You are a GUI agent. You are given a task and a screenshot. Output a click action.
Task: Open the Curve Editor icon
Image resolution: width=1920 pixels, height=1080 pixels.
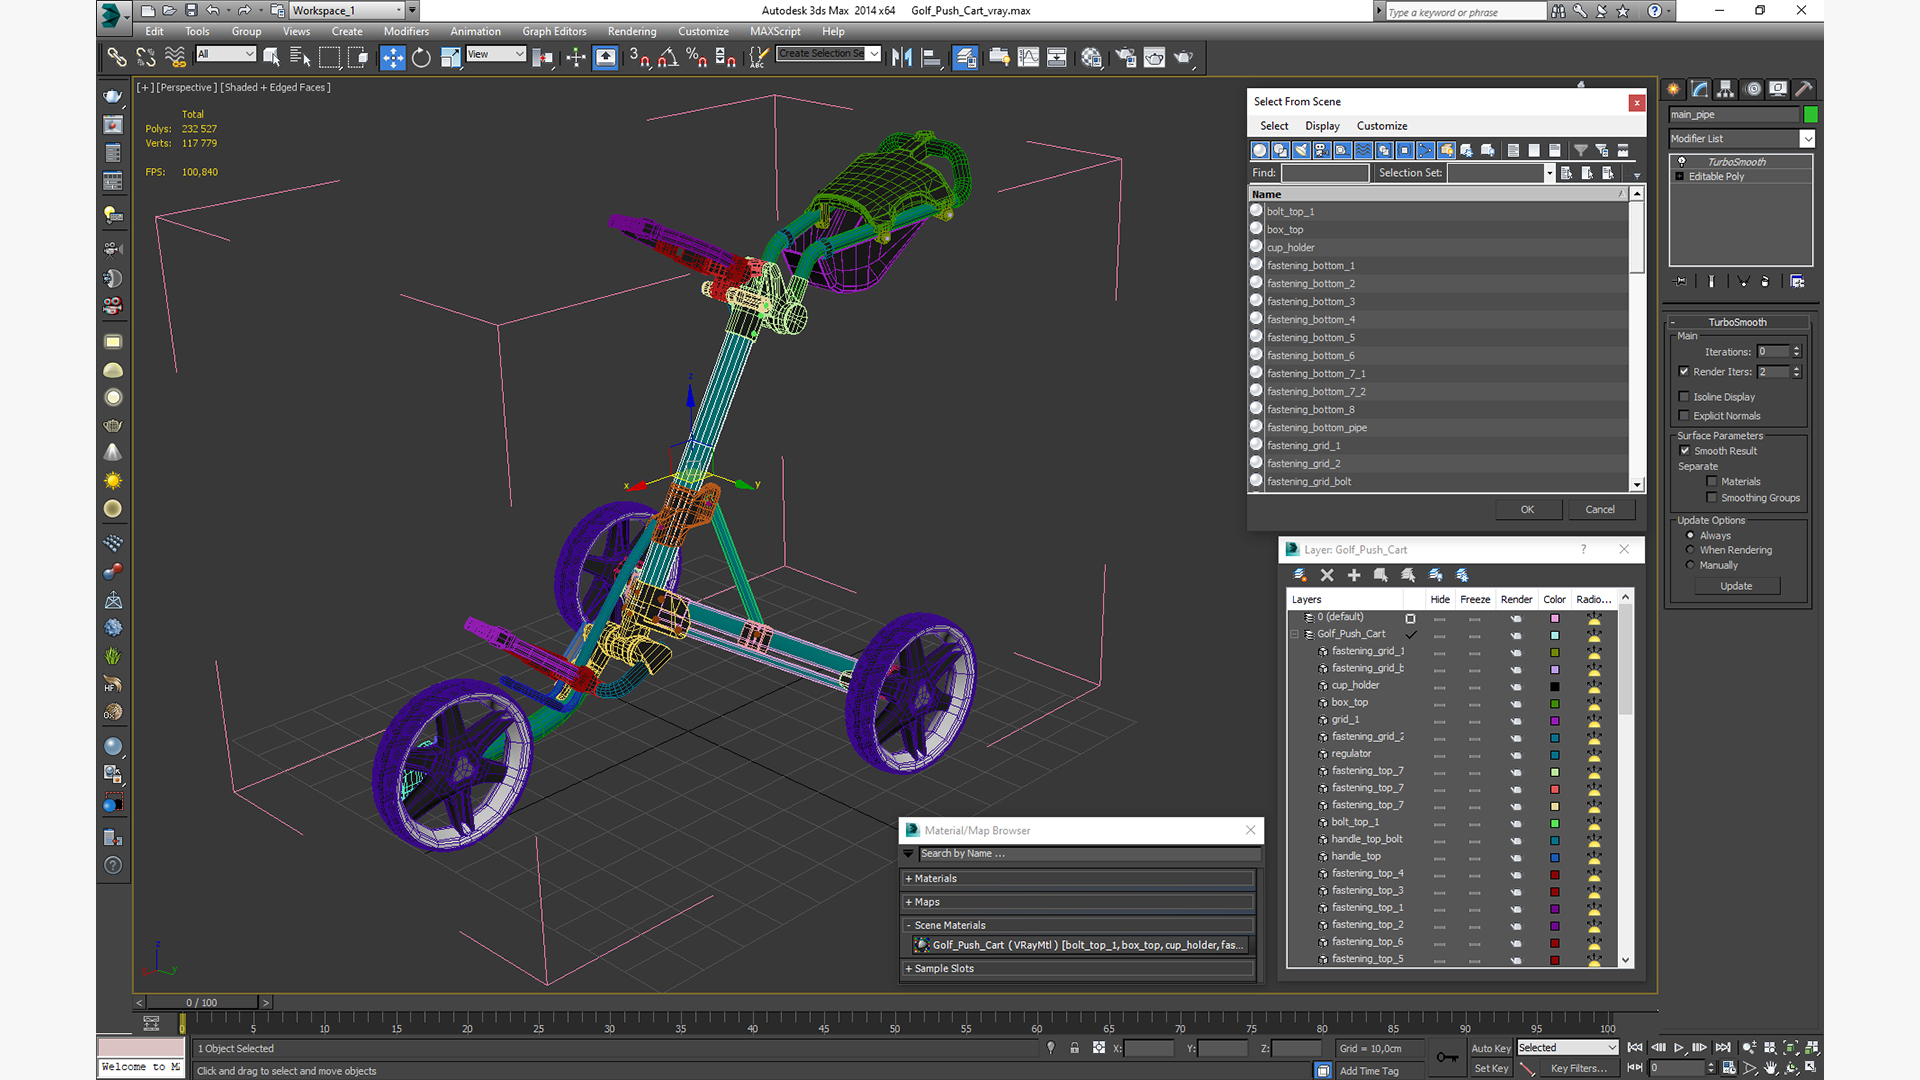(x=1028, y=57)
